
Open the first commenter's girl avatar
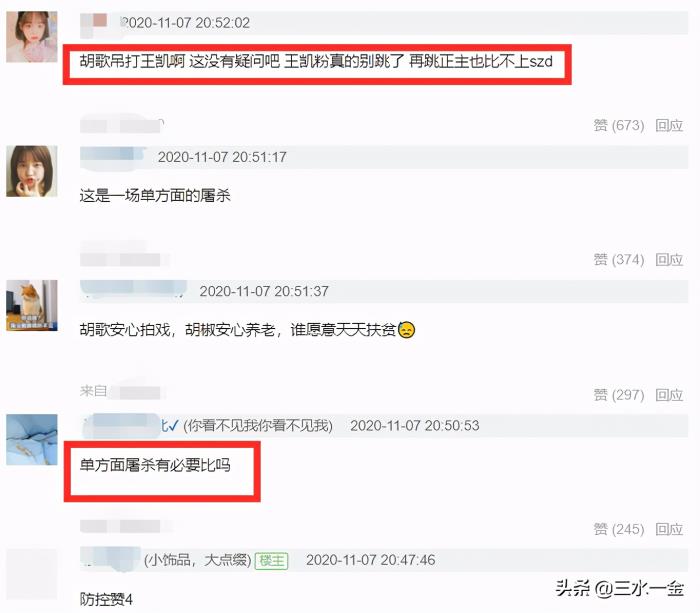(x=32, y=37)
